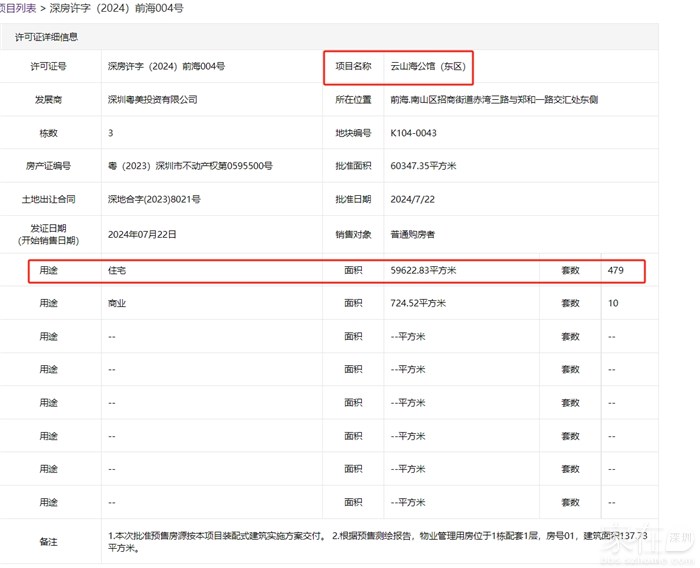The height and width of the screenshot is (568, 700).
Task: Click the unit count 479
Action: point(615,270)
